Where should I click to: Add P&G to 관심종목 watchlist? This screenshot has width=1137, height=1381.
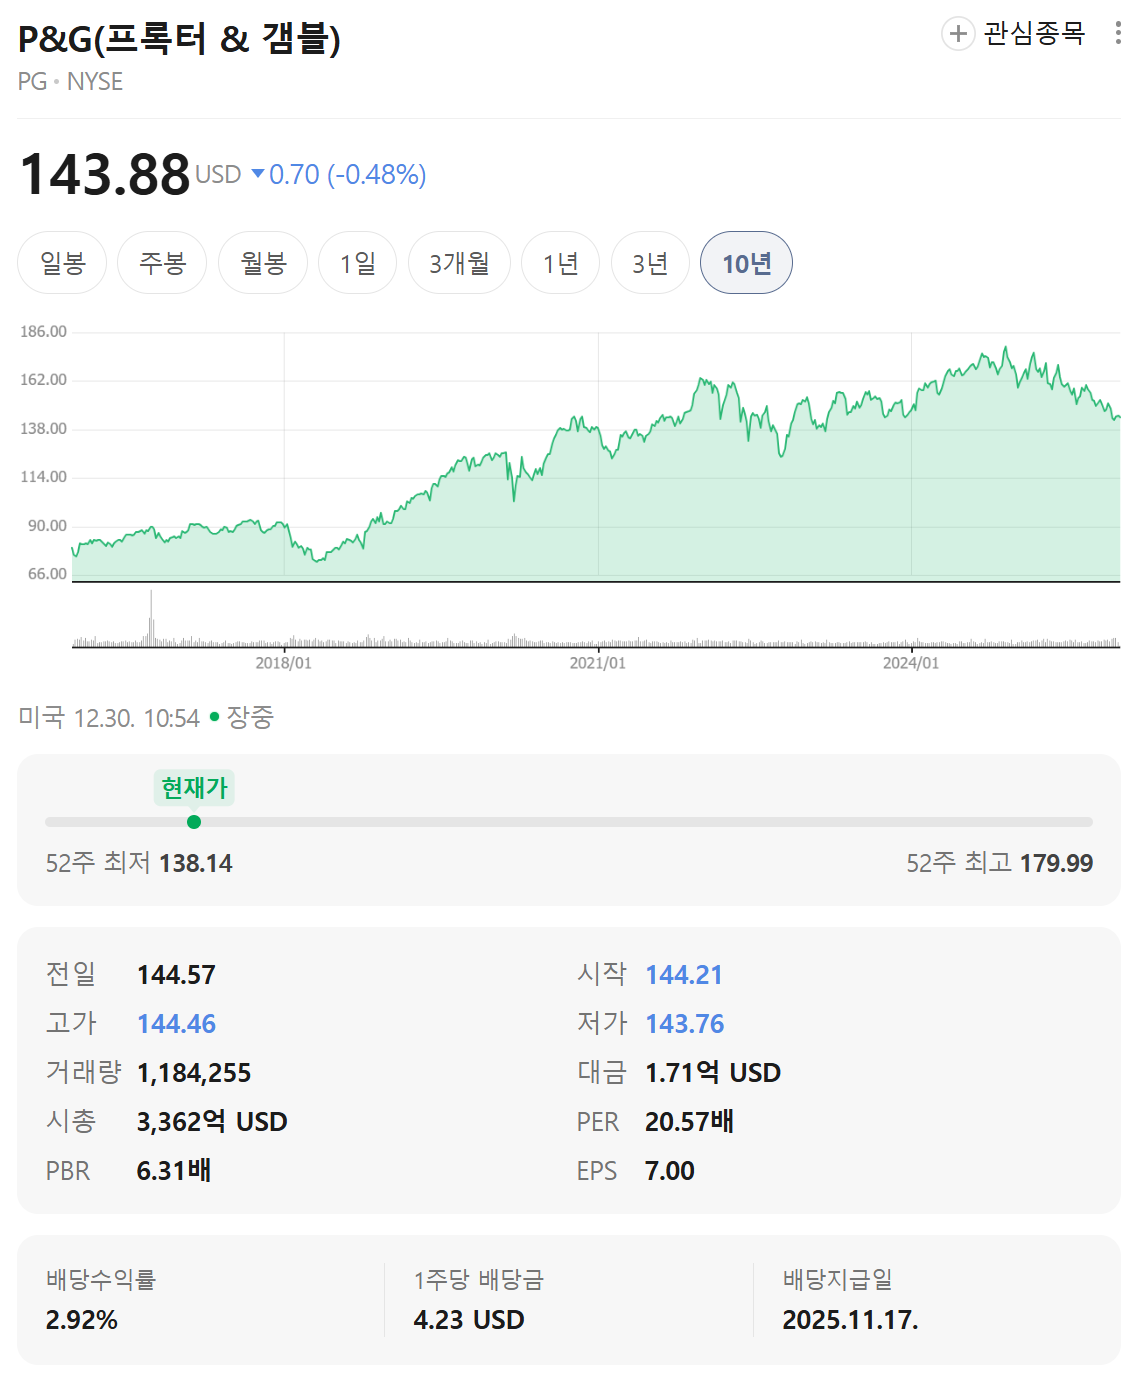click(1014, 34)
